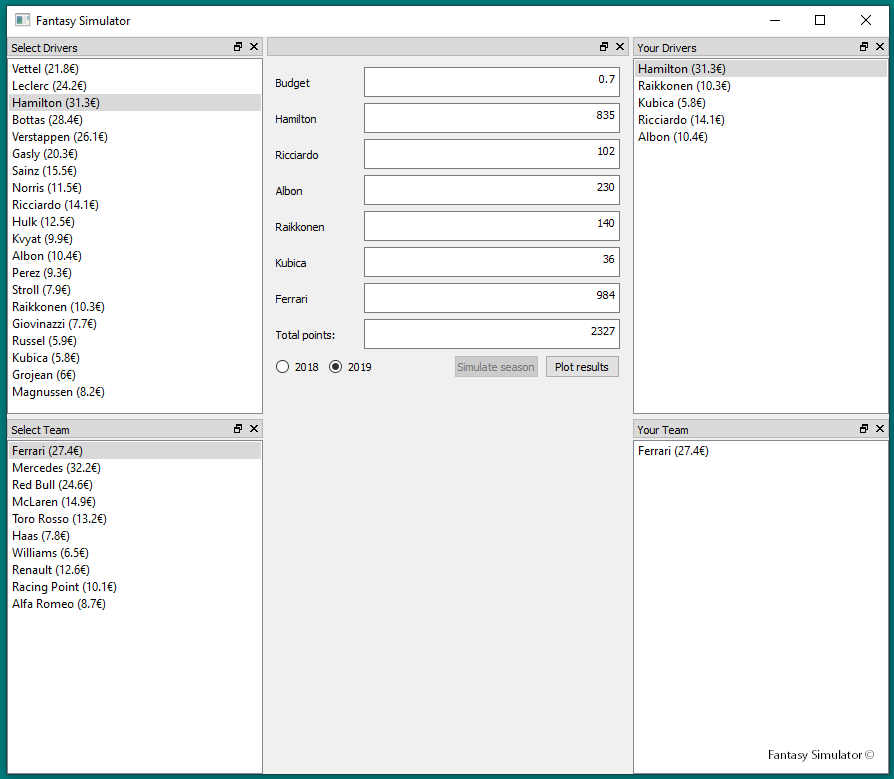894x779 pixels.
Task: Click the Simulate season button
Action: [x=496, y=367]
